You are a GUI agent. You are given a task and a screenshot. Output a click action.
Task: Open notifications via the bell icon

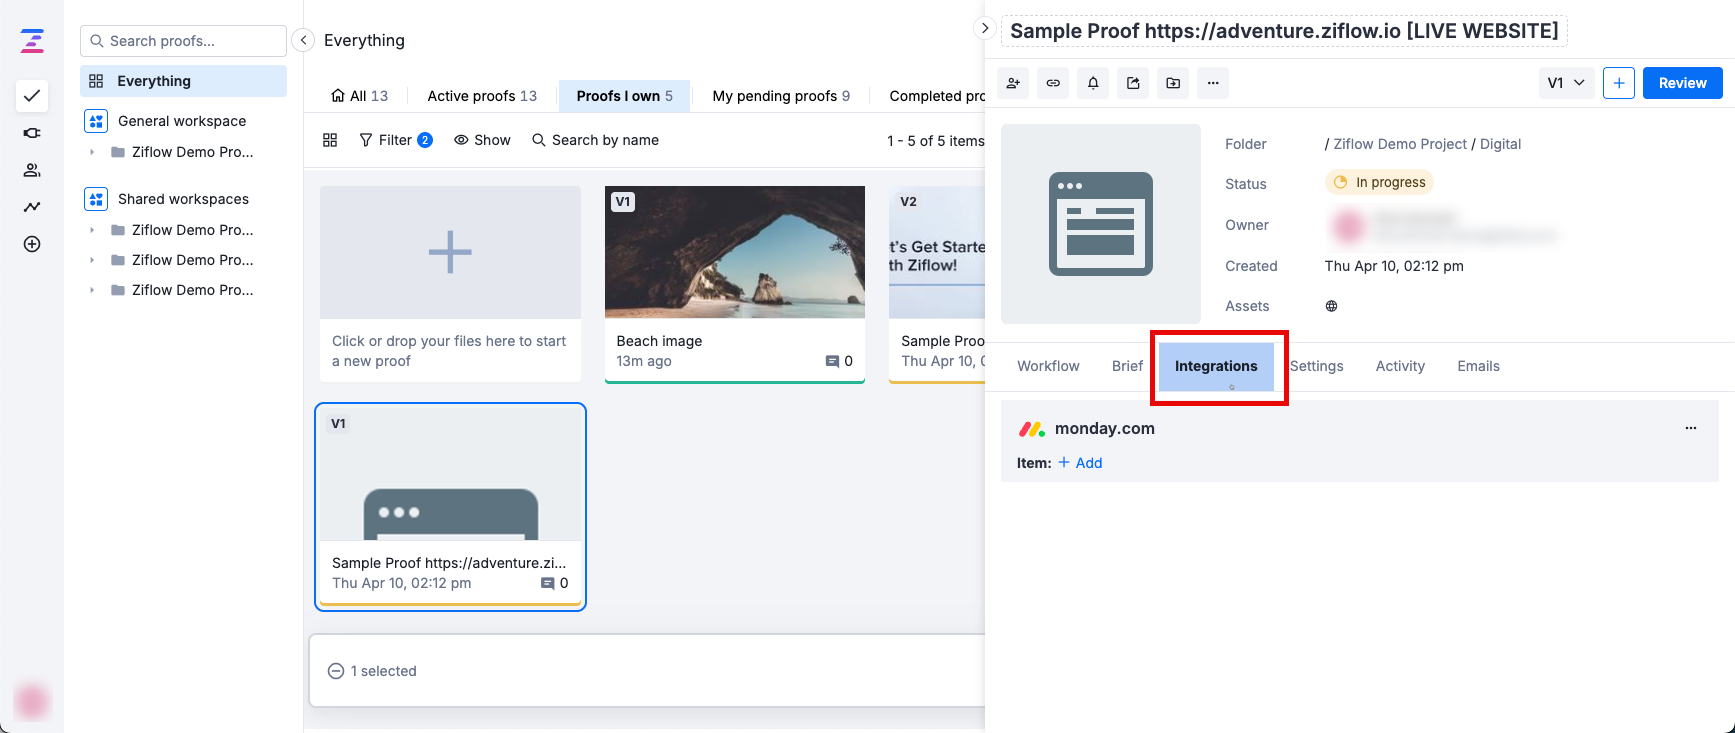point(1093,83)
